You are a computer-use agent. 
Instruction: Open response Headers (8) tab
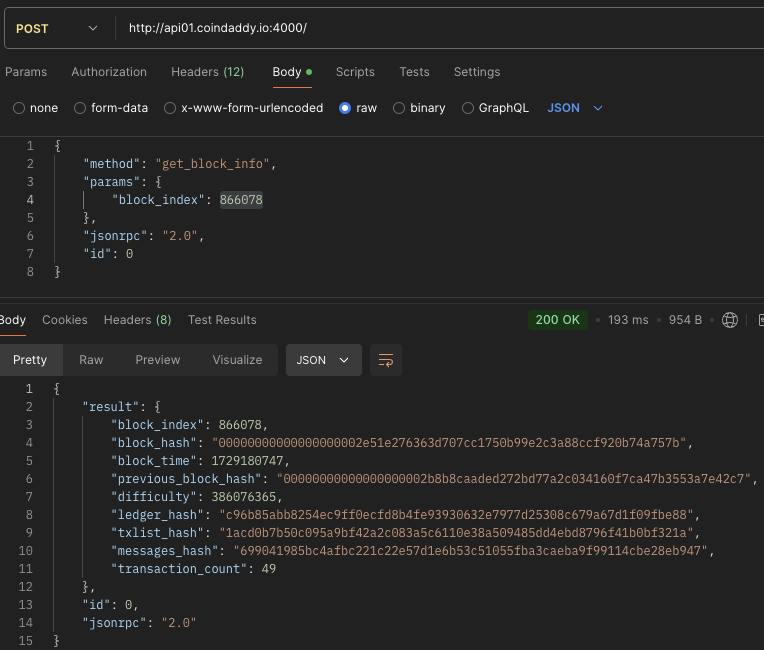pos(137,320)
